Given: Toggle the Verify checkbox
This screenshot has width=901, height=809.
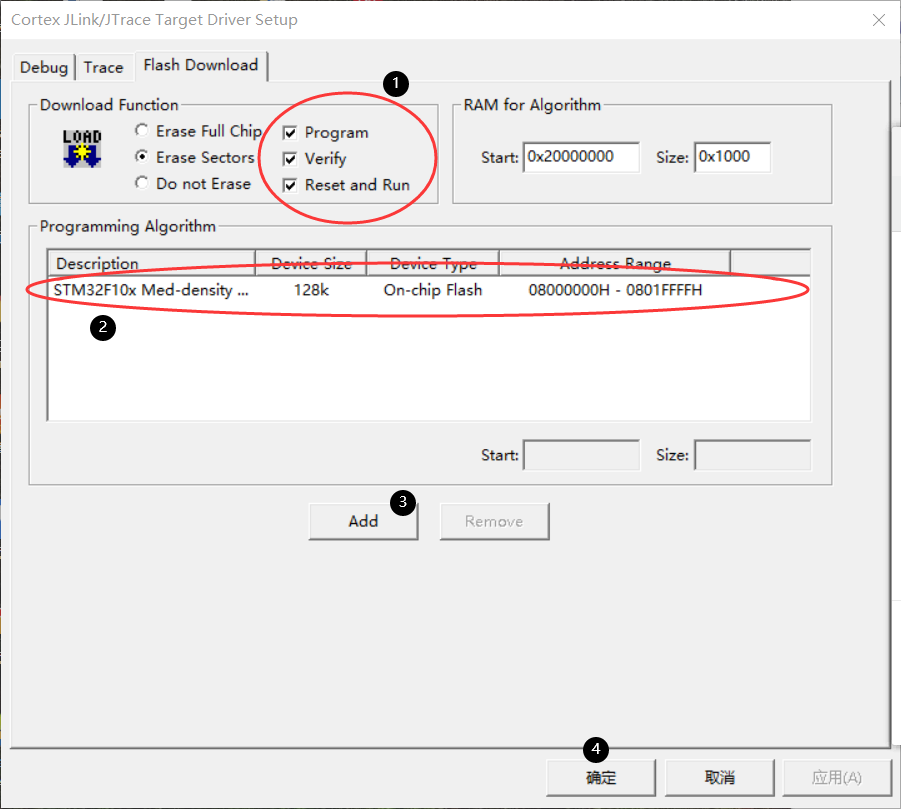Looking at the screenshot, I should tap(314, 159).
